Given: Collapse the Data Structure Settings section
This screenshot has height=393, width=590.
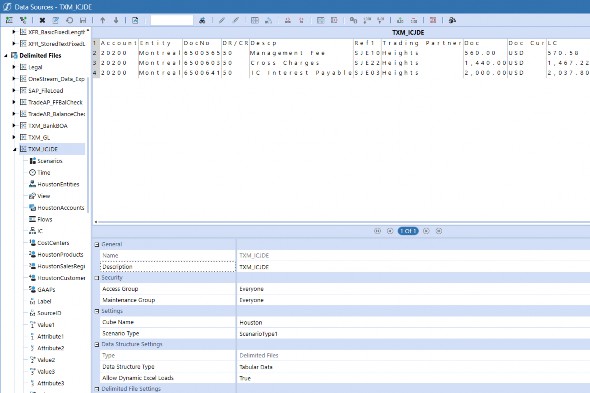Looking at the screenshot, I should pyautogui.click(x=97, y=344).
